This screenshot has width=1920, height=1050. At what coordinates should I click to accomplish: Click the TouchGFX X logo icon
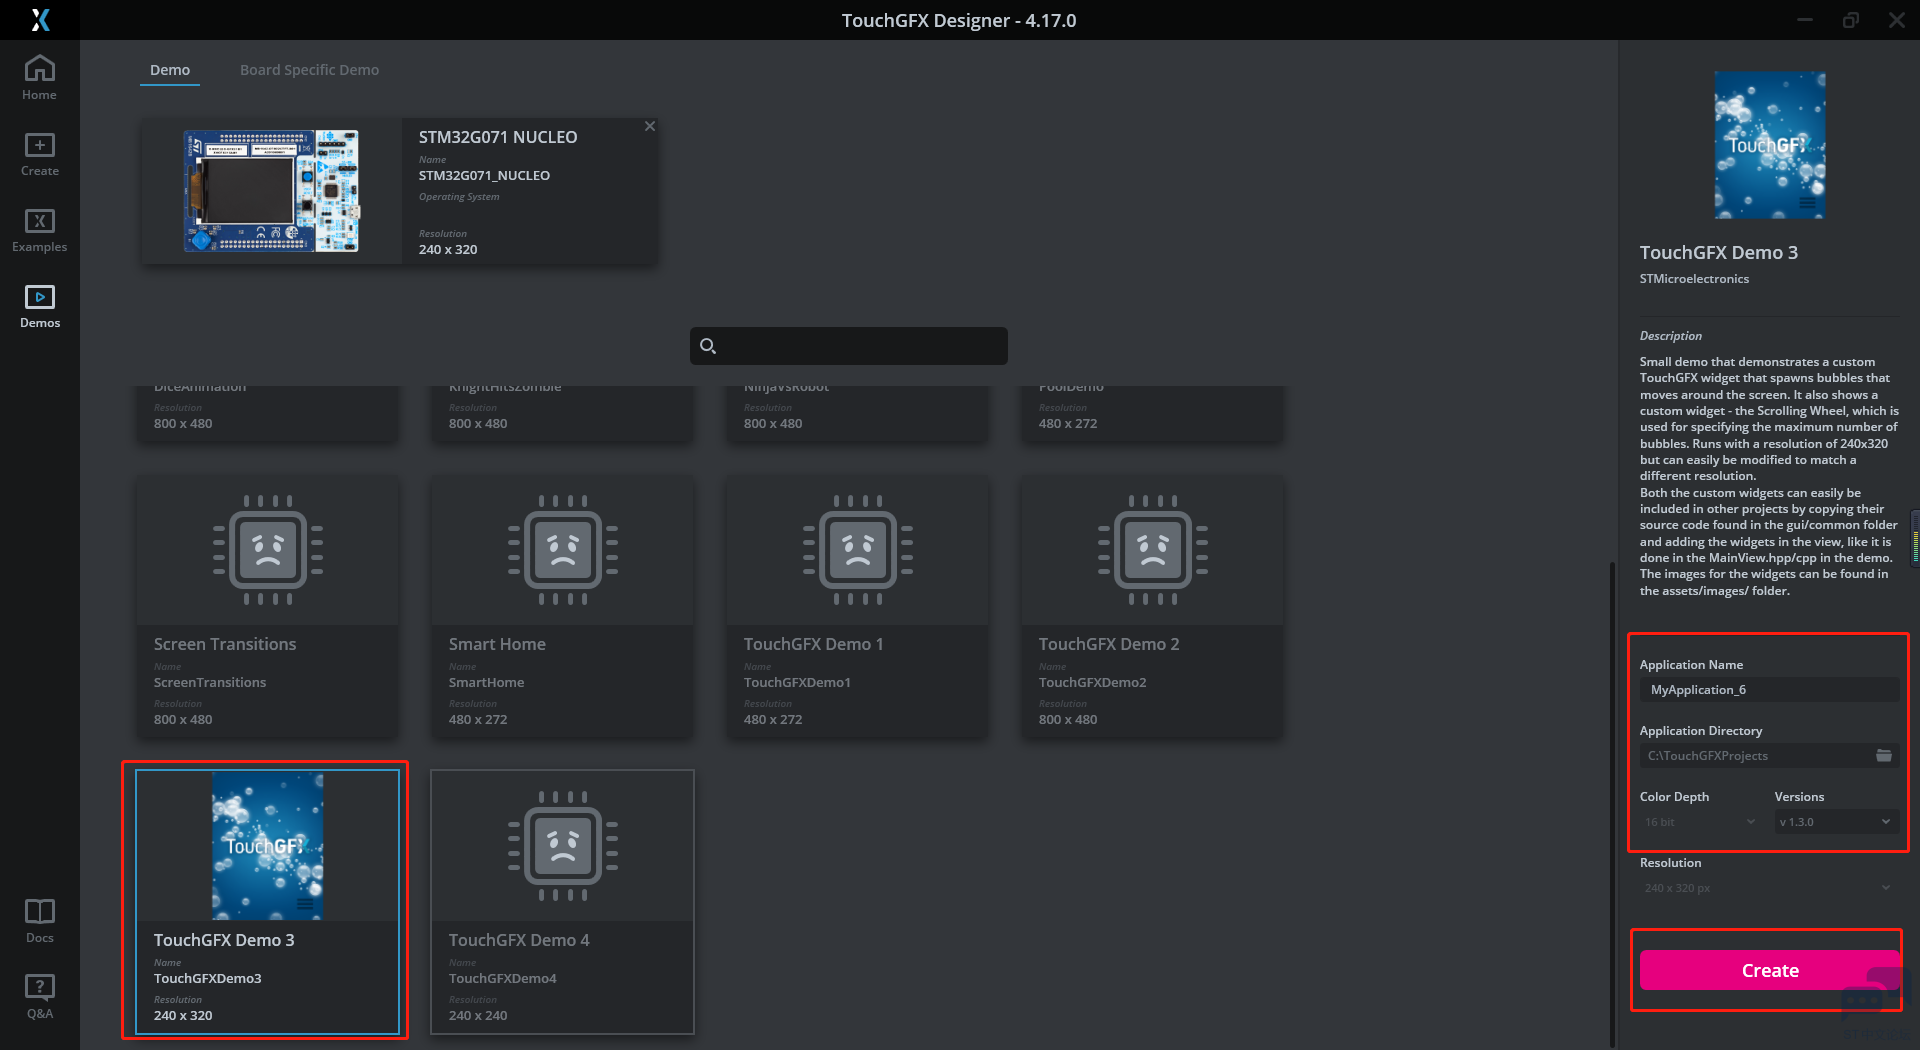40,20
